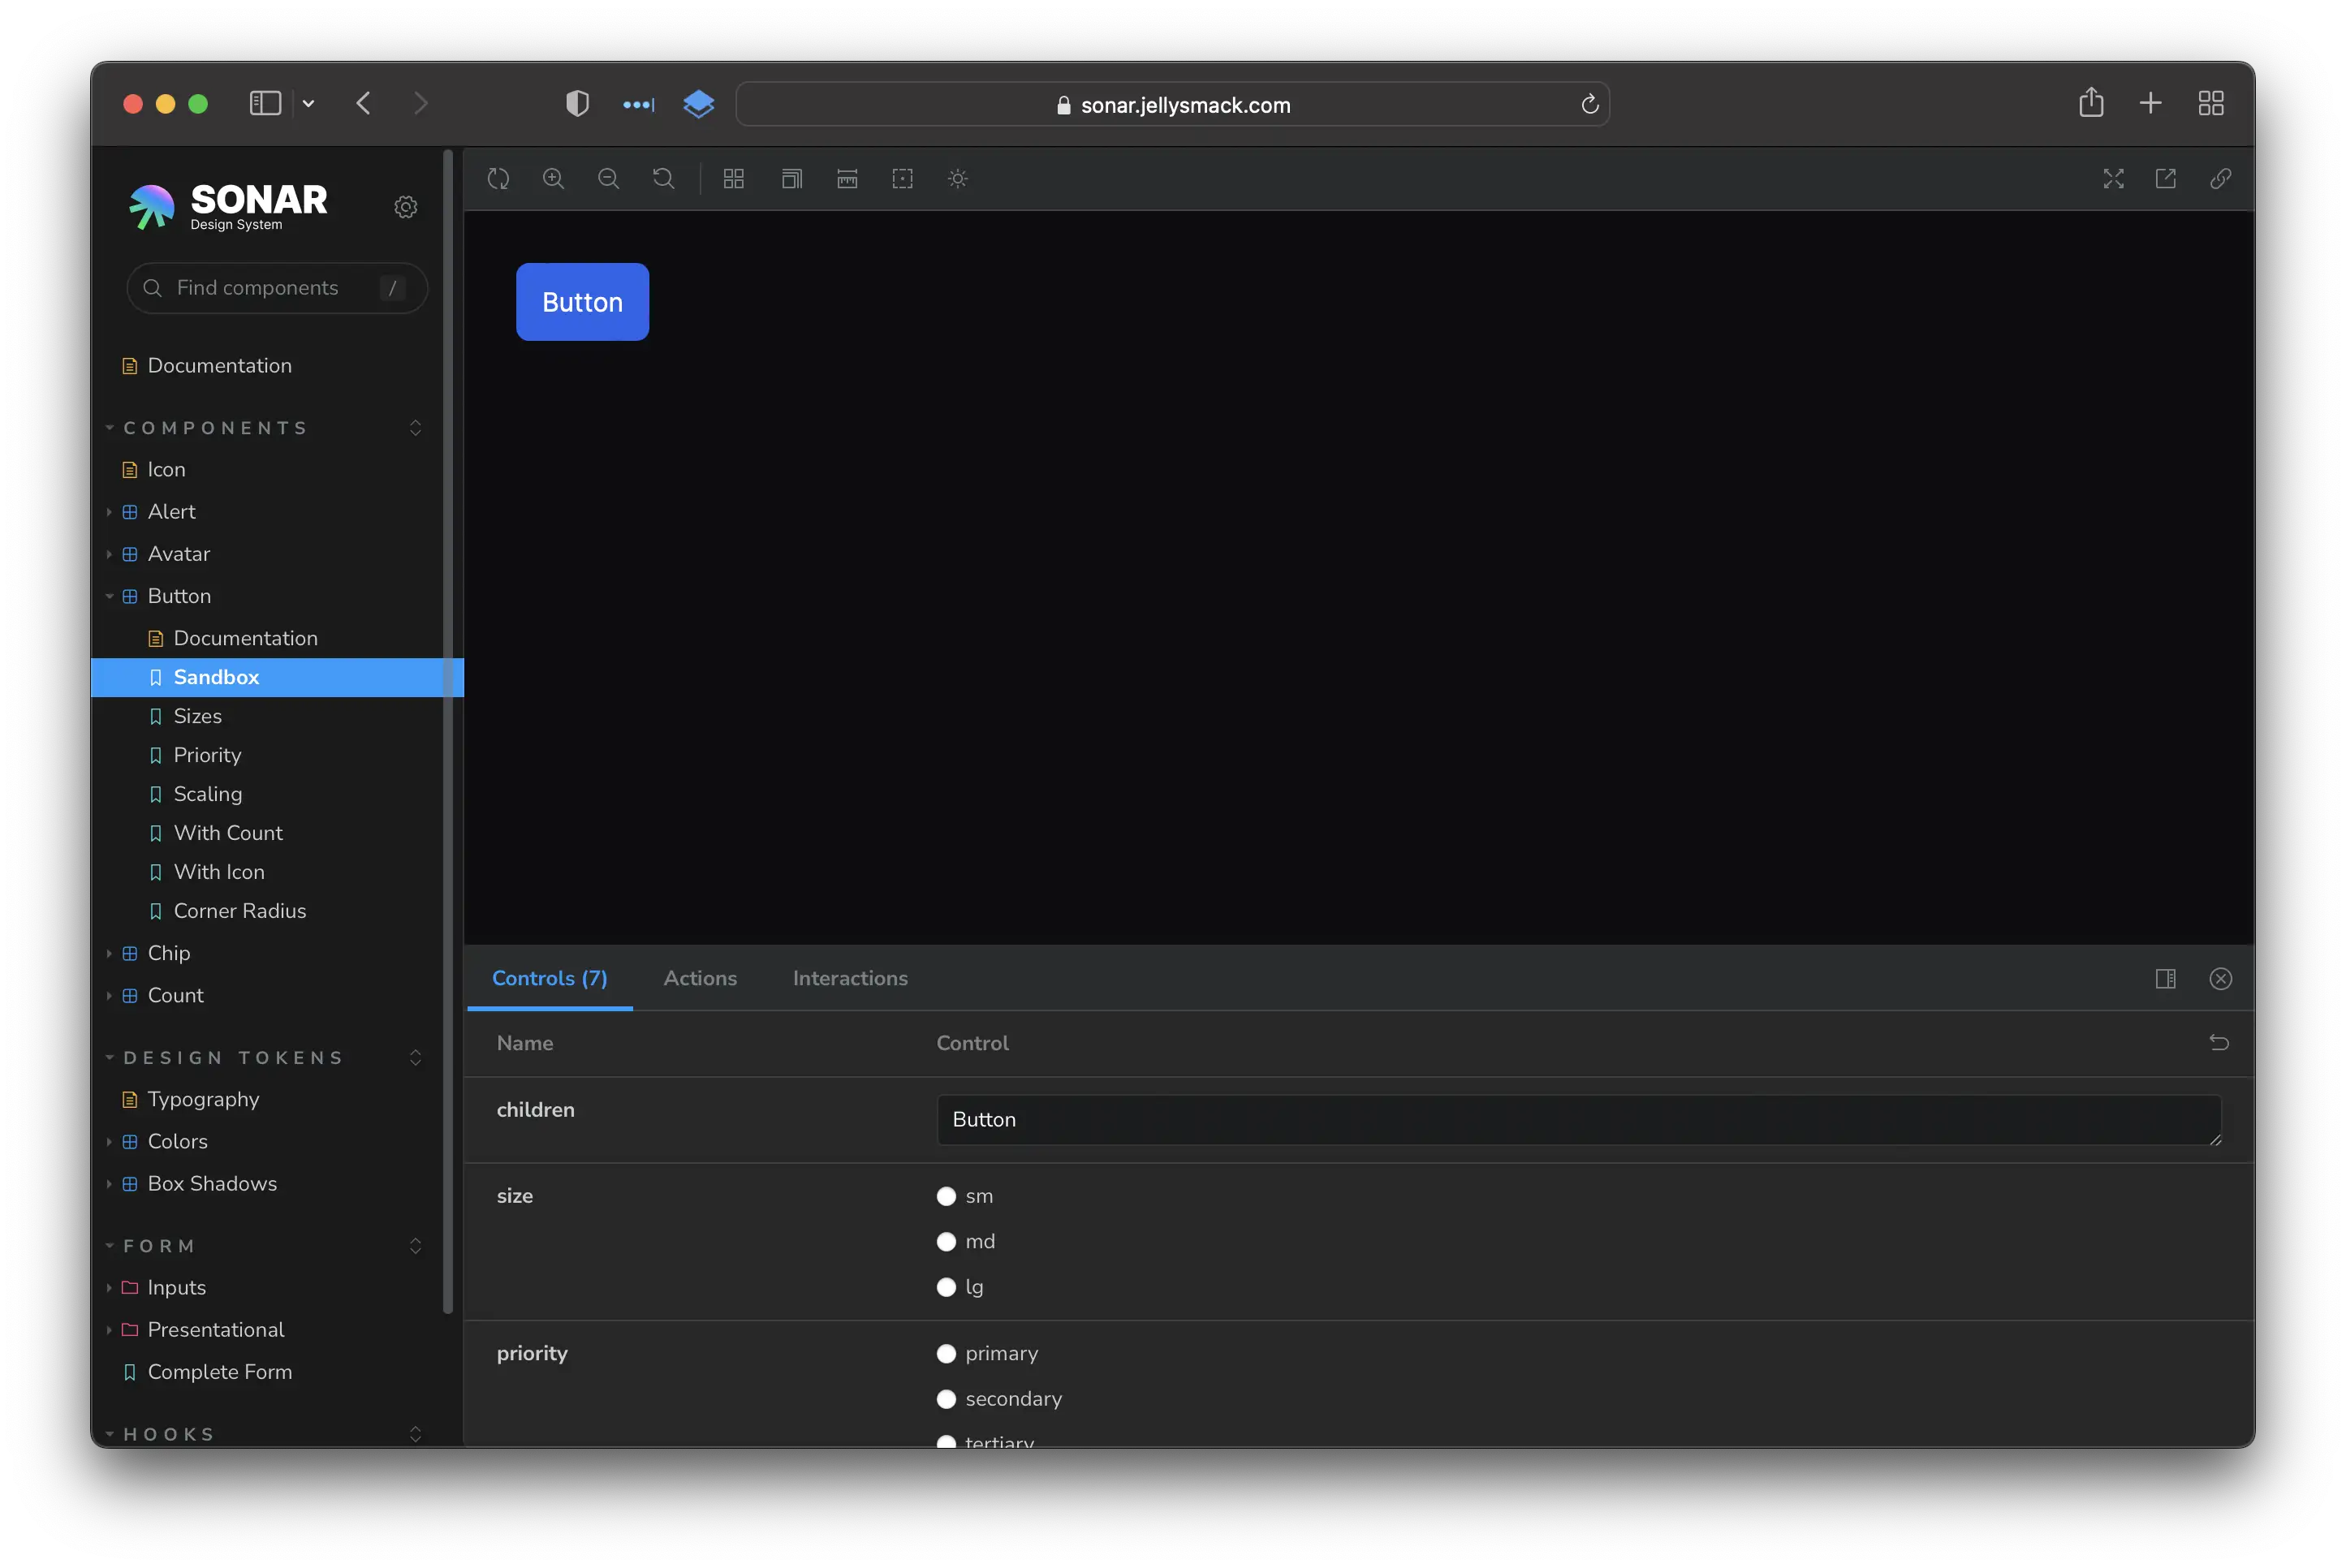Viewport: 2346px width, 1568px height.
Task: Expand the Chip component
Action: (109, 954)
